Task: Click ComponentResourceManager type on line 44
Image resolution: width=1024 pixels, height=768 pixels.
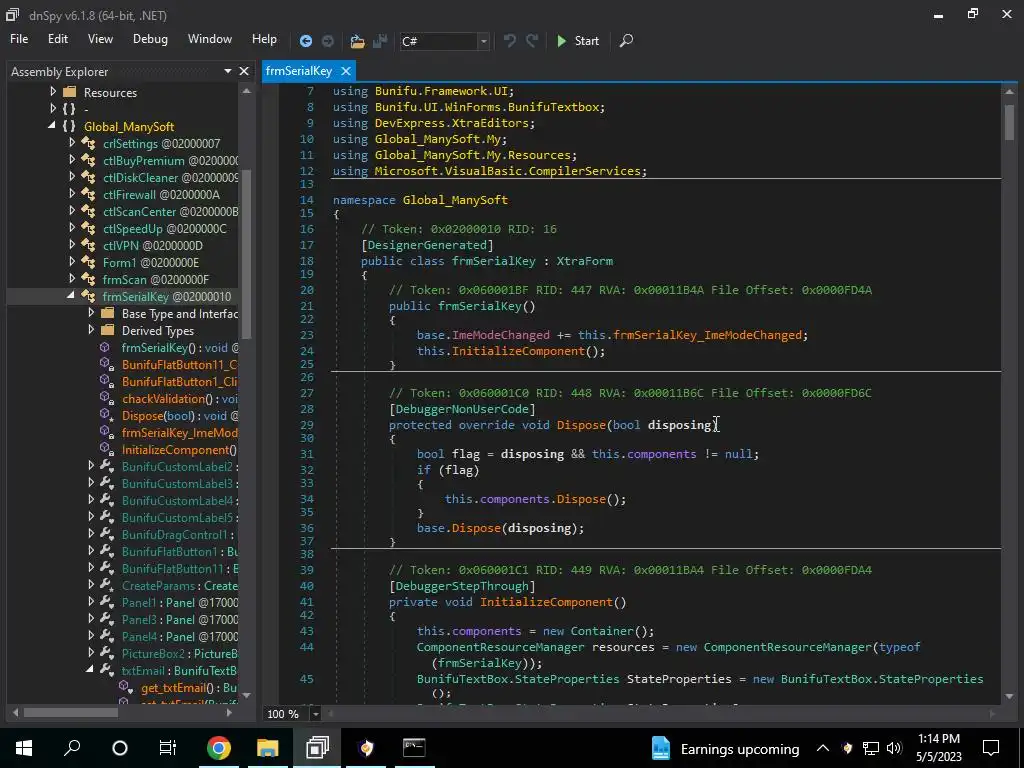Action: (x=500, y=647)
